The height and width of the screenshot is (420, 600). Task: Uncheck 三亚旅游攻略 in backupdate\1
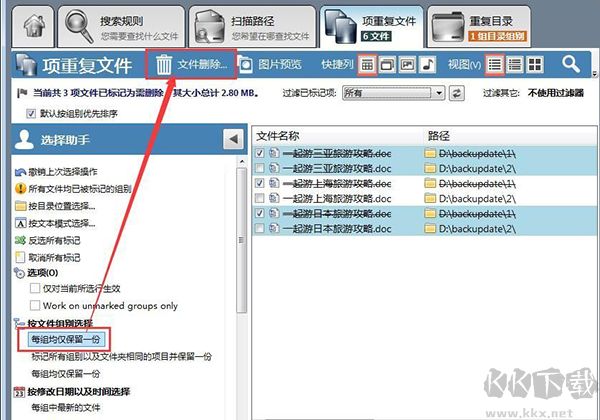pos(259,153)
